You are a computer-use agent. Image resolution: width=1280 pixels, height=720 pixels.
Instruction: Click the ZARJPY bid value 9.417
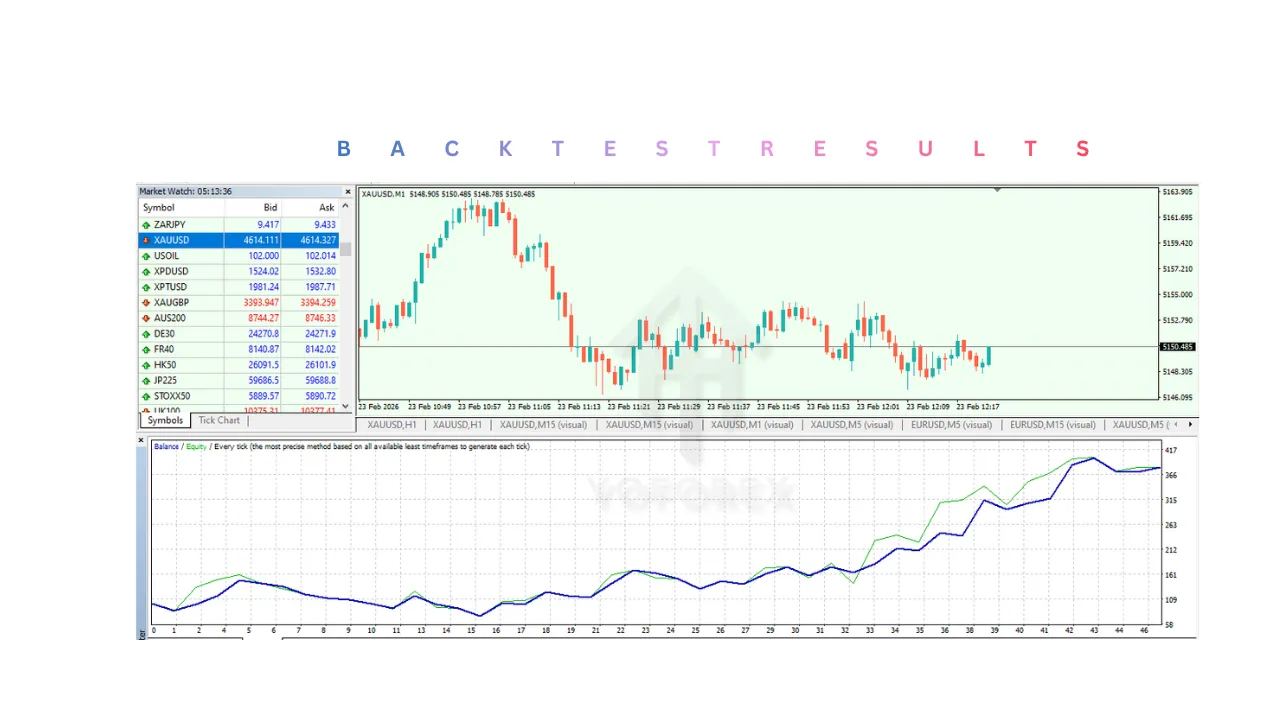click(268, 225)
